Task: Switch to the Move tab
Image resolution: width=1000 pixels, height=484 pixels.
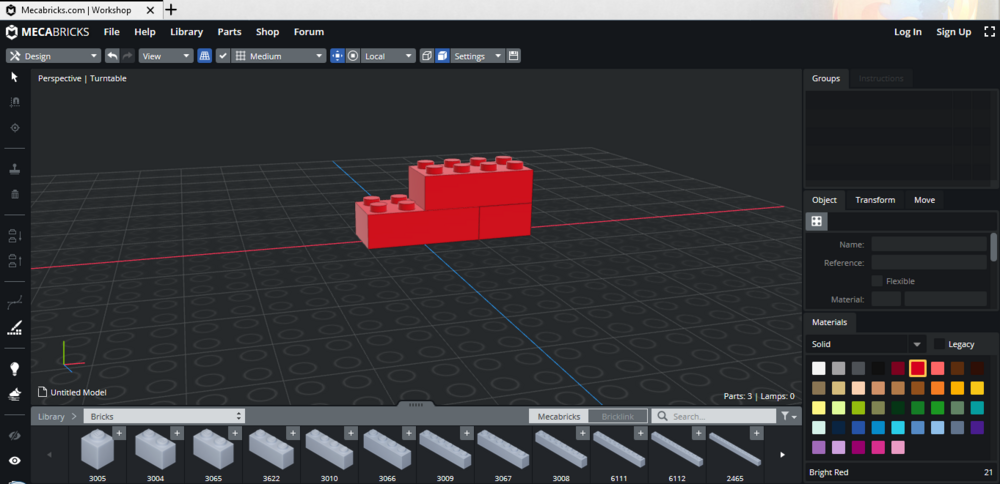Action: [924, 200]
